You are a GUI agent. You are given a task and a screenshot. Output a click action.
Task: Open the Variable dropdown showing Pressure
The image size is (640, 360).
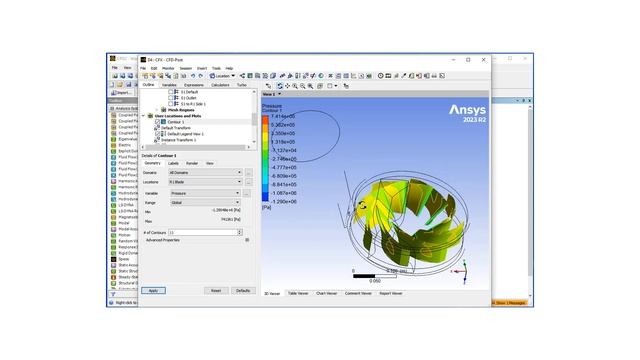(x=205, y=193)
